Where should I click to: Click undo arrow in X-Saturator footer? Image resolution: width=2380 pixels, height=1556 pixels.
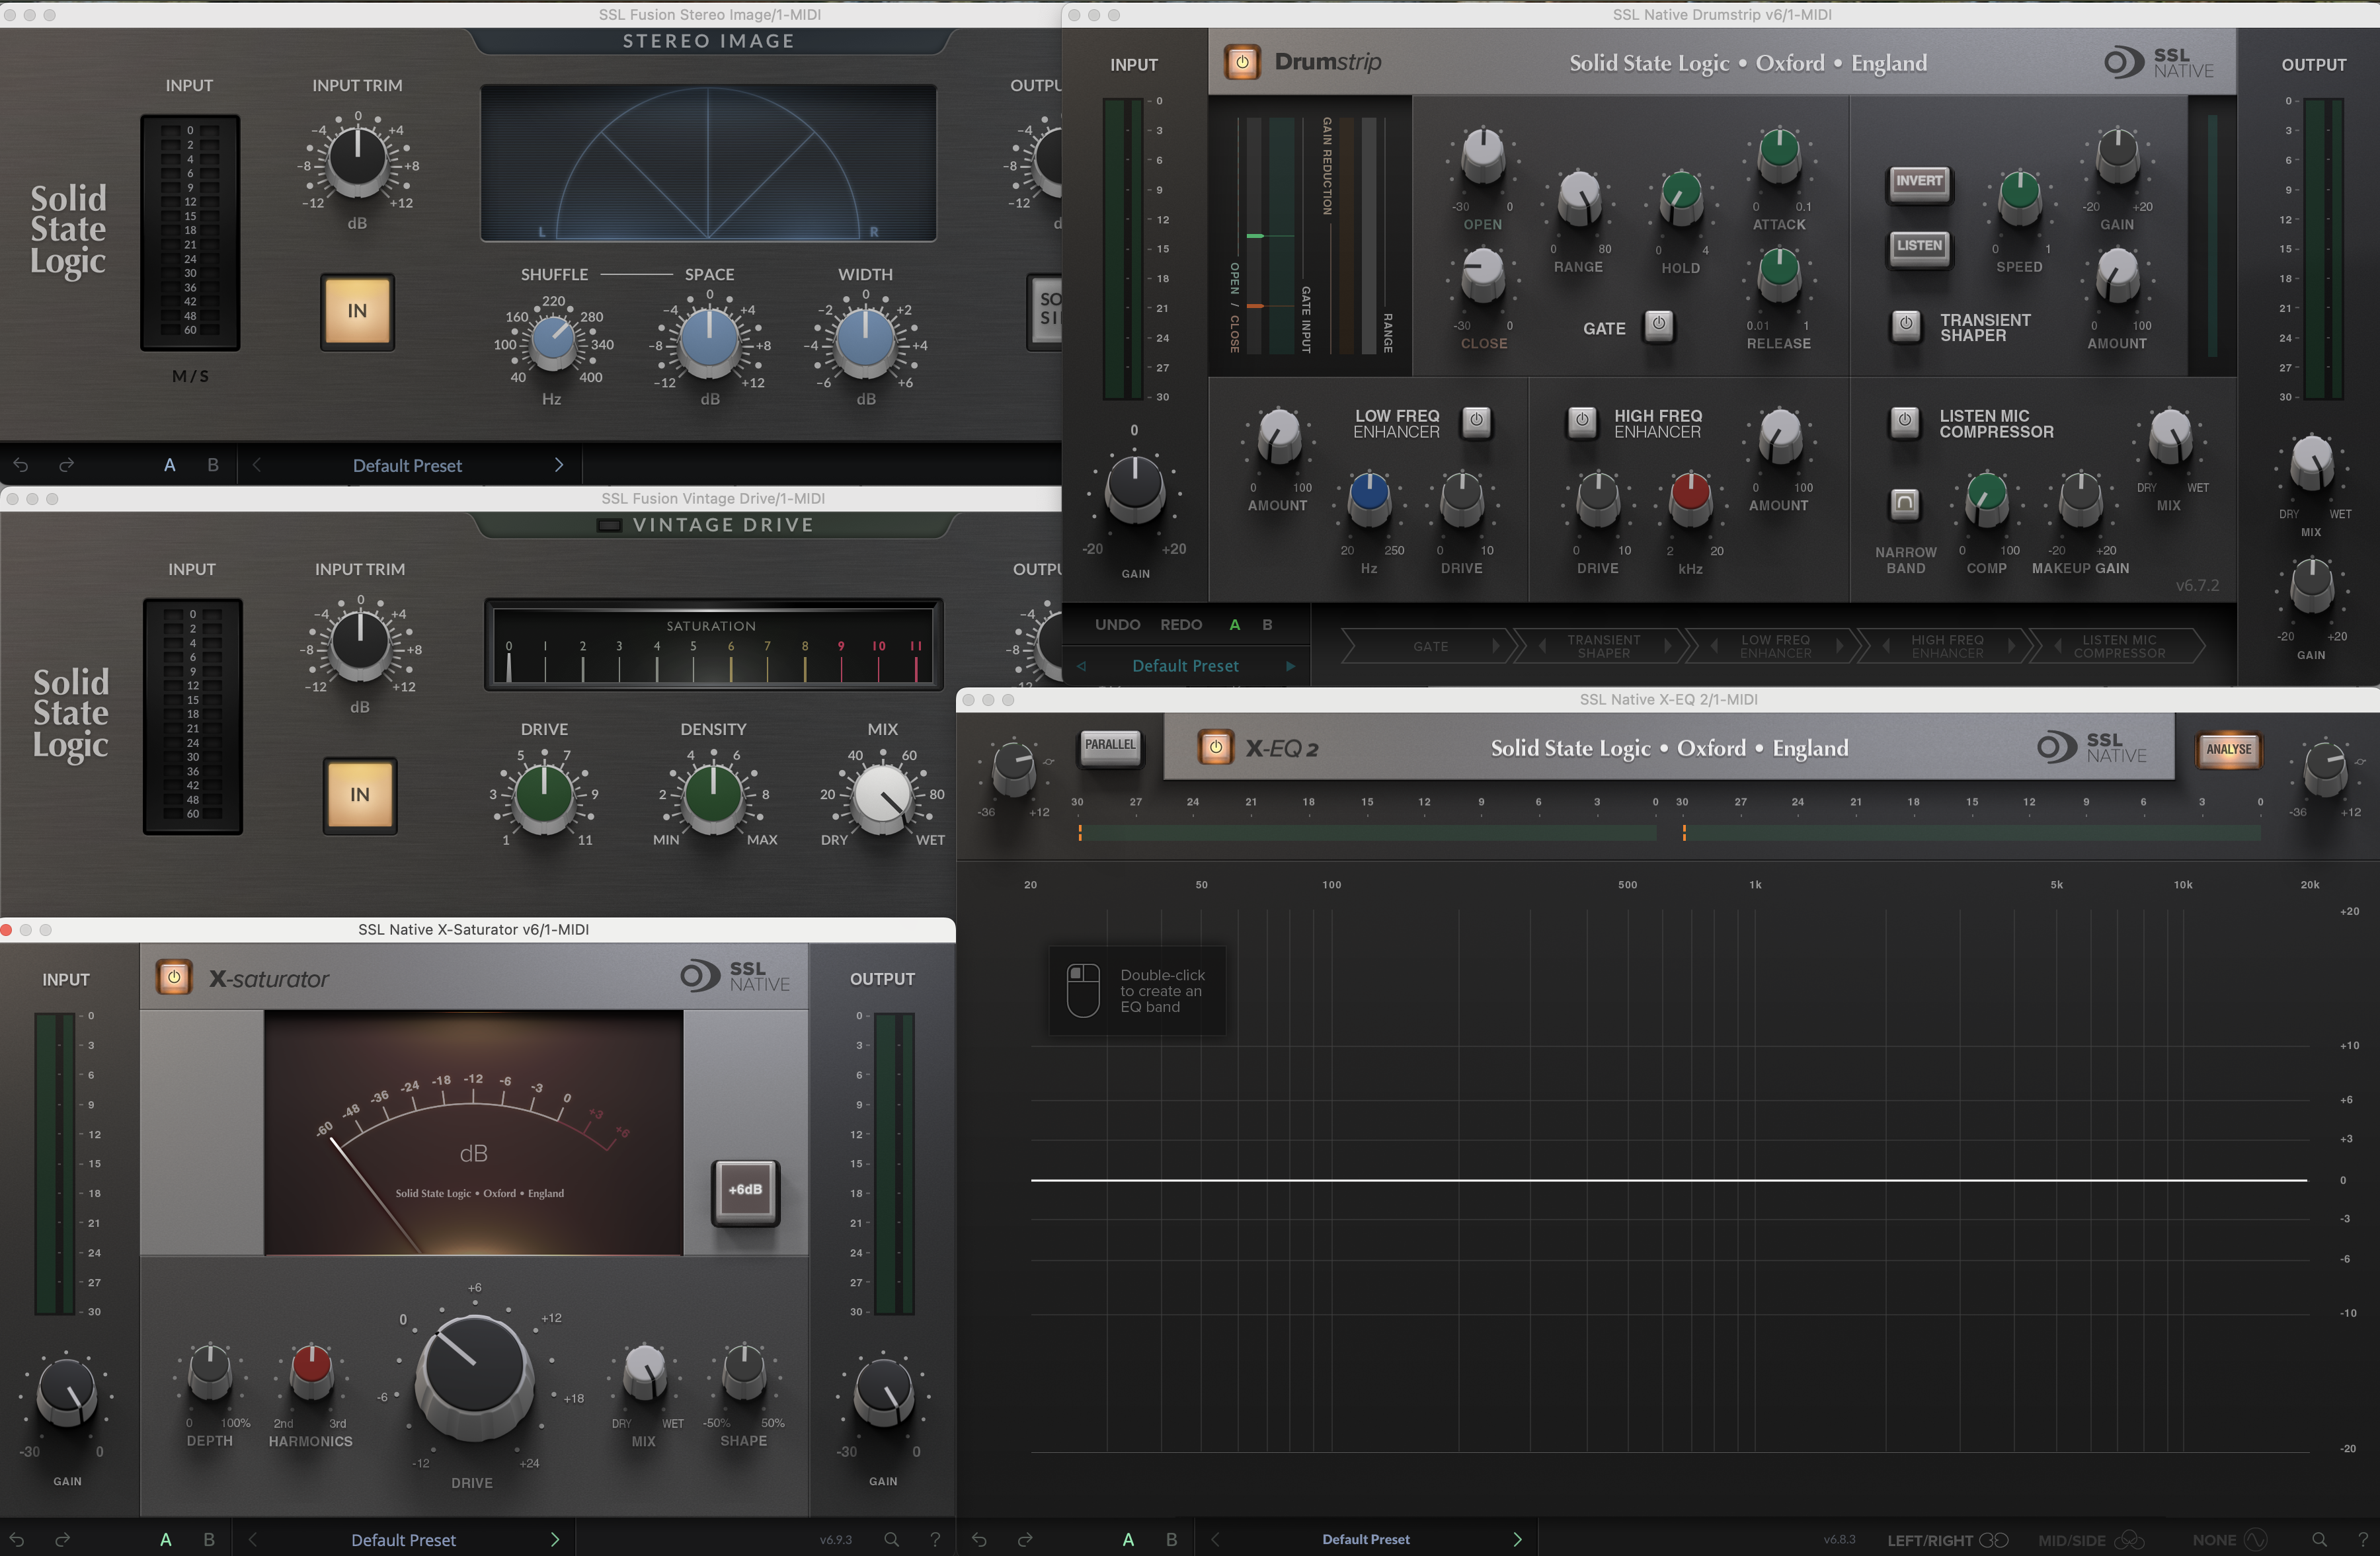click(x=17, y=1540)
